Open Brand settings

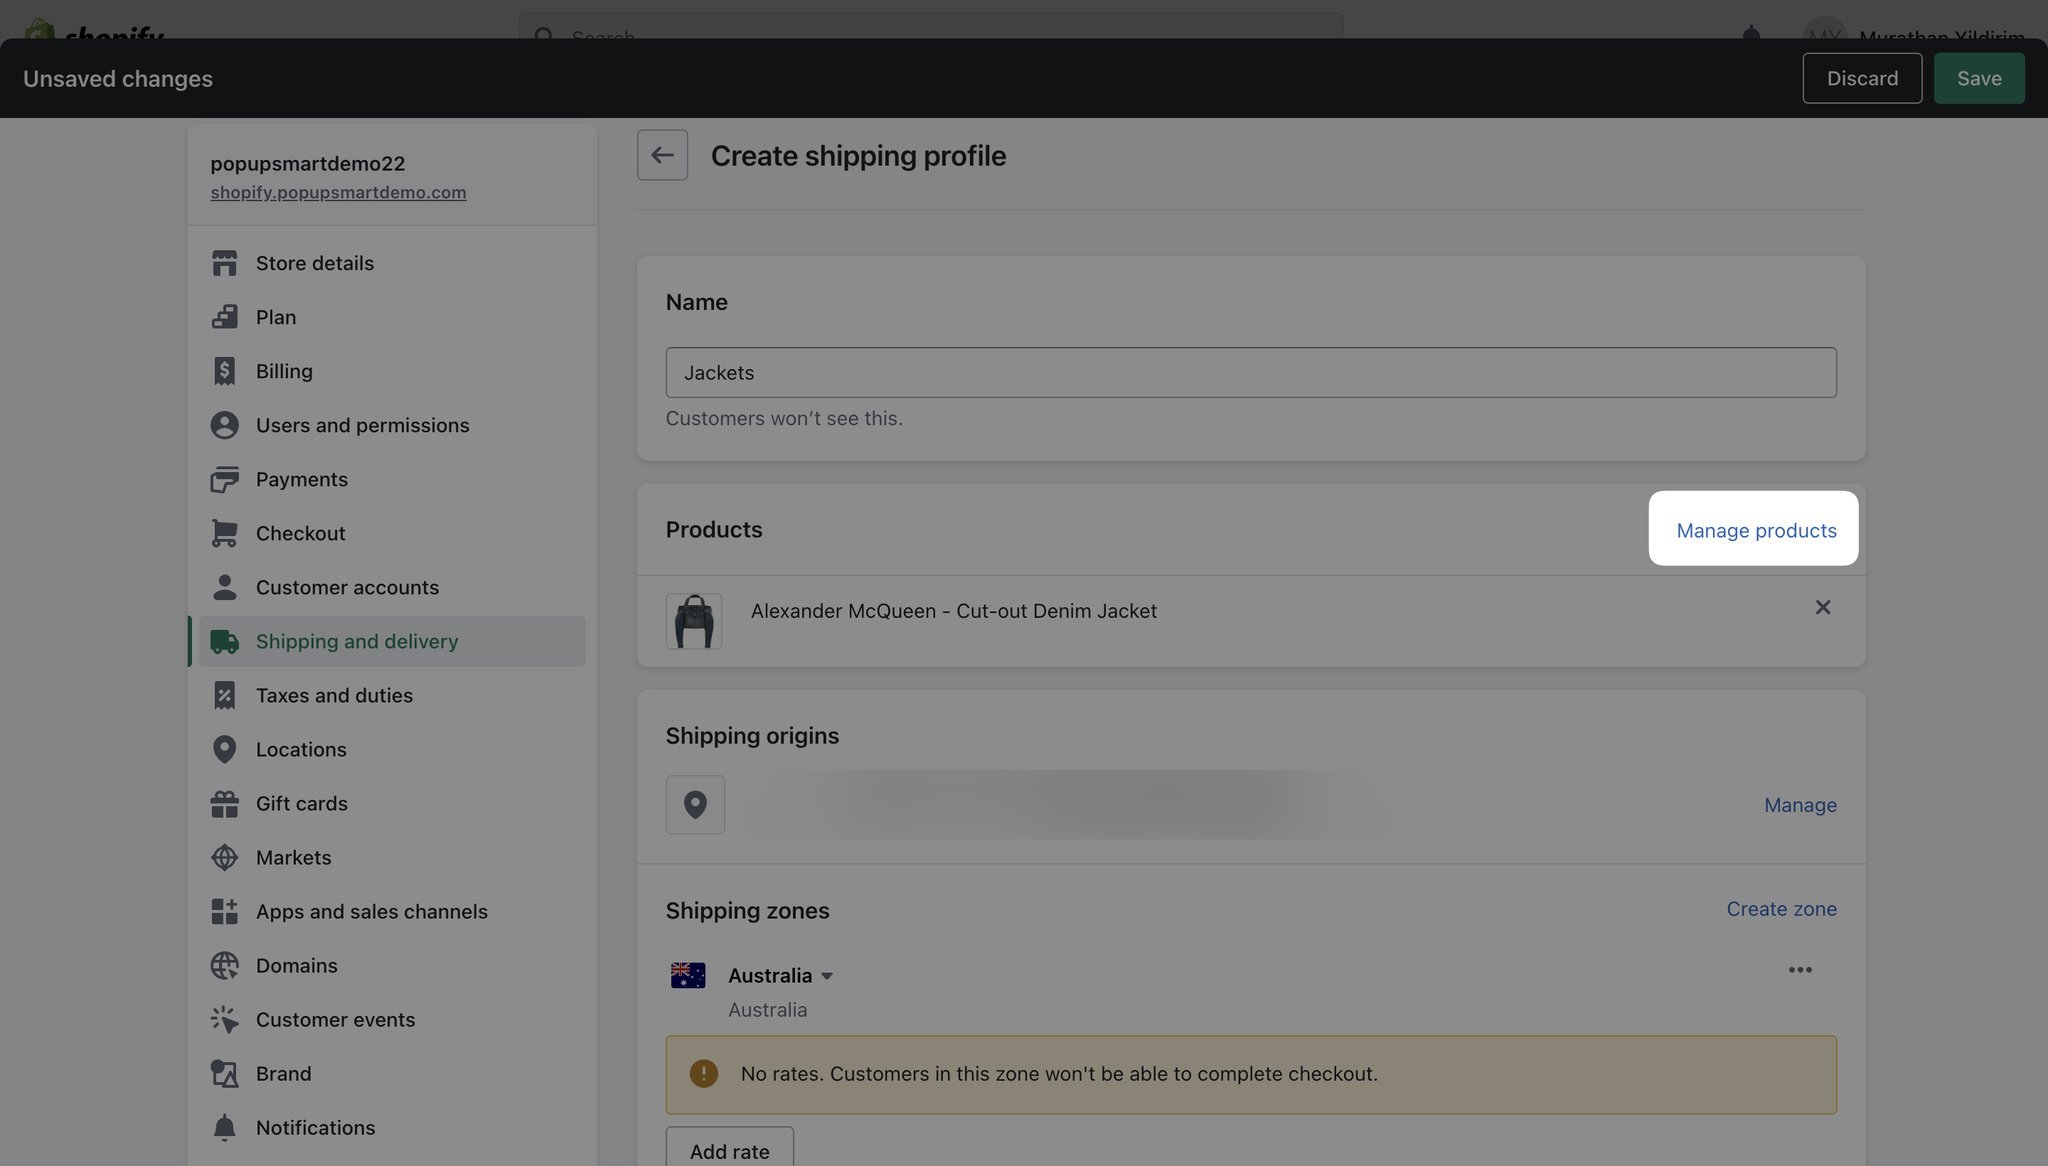point(392,1073)
